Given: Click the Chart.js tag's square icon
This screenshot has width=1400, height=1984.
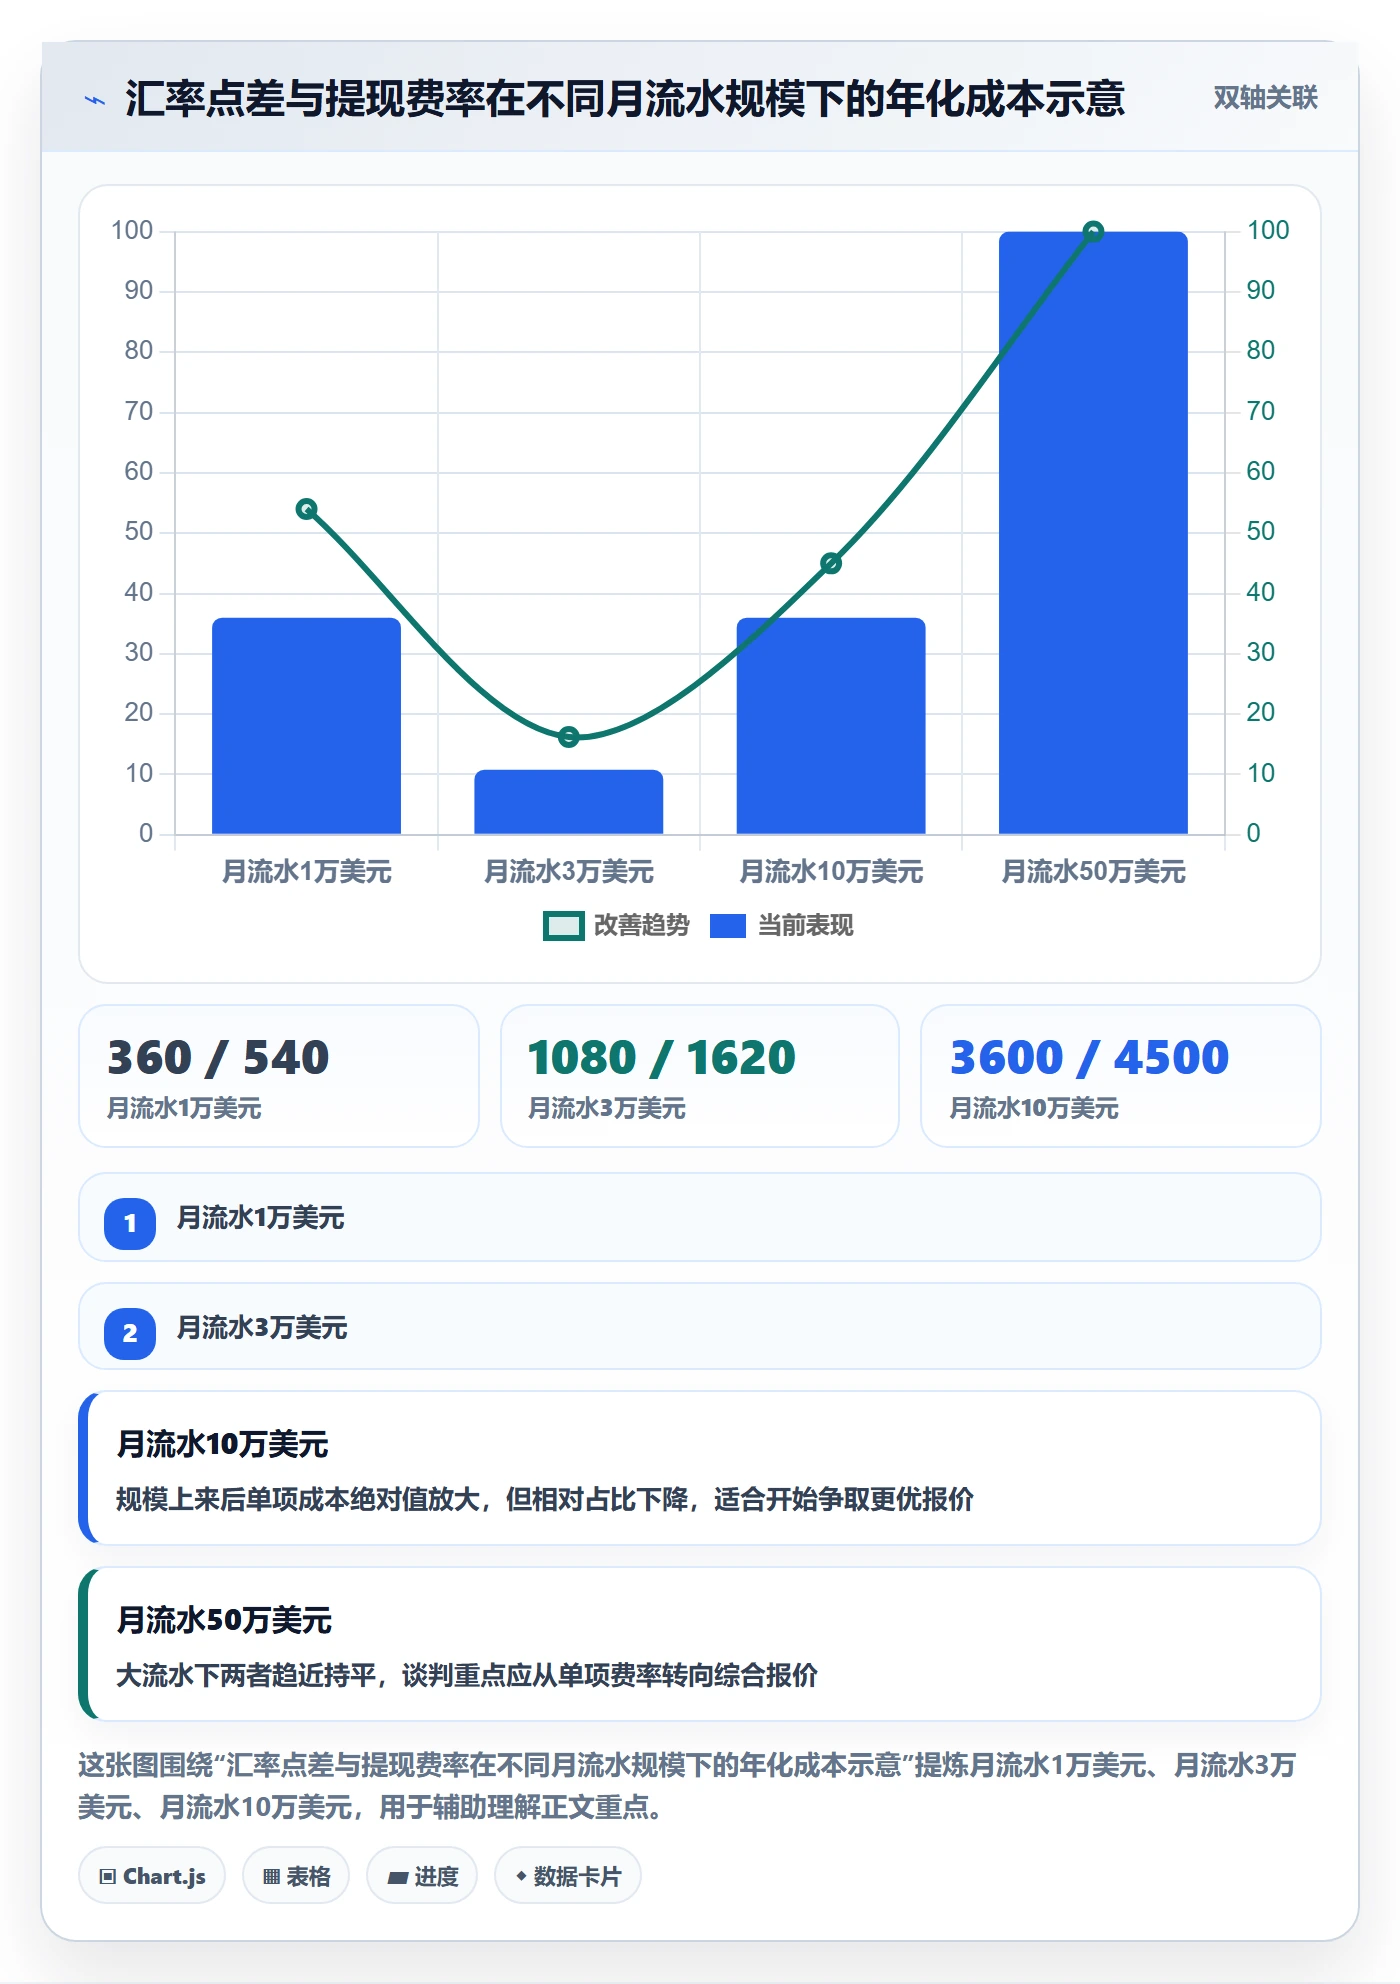Looking at the screenshot, I should click(108, 1877).
